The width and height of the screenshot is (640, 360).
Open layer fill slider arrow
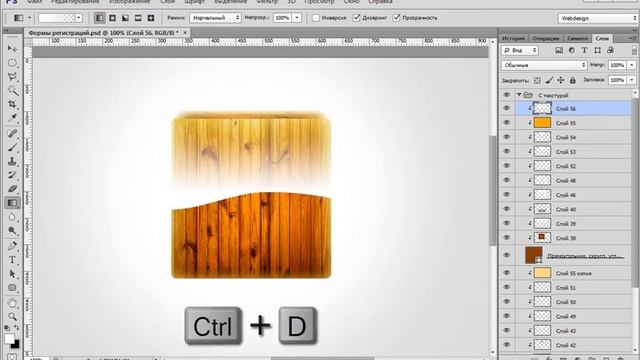click(x=631, y=80)
